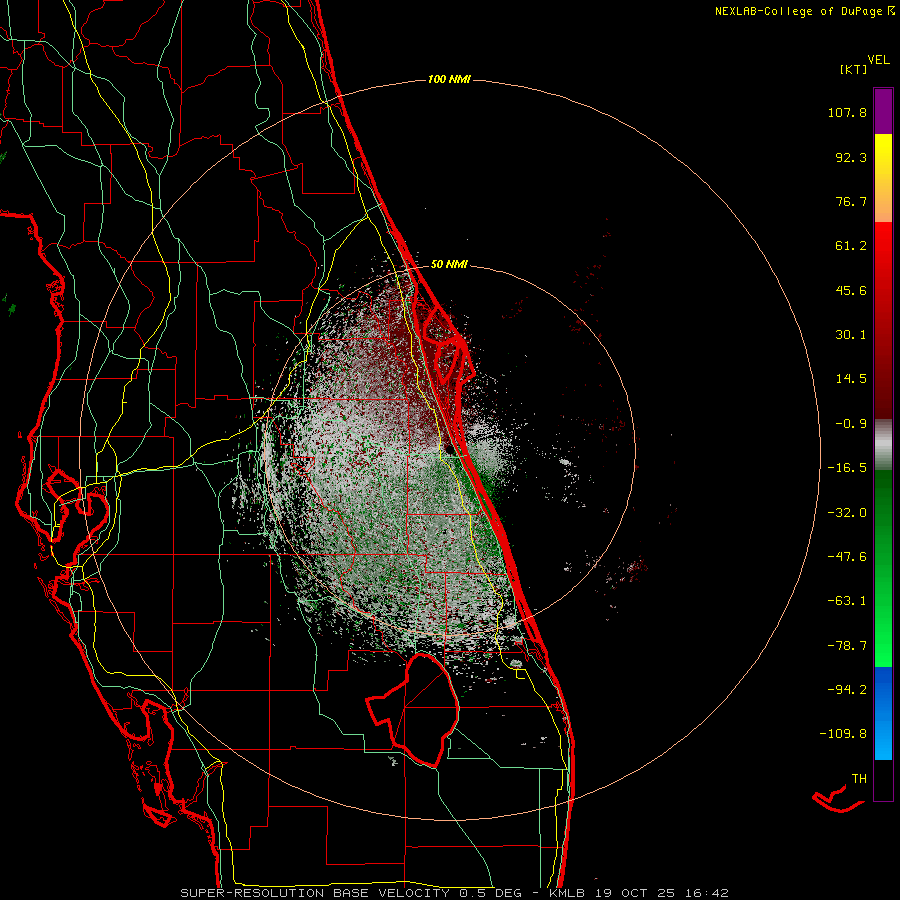This screenshot has height=900, width=900.
Task: Click the TH label beside the color bar
Action: (859, 778)
